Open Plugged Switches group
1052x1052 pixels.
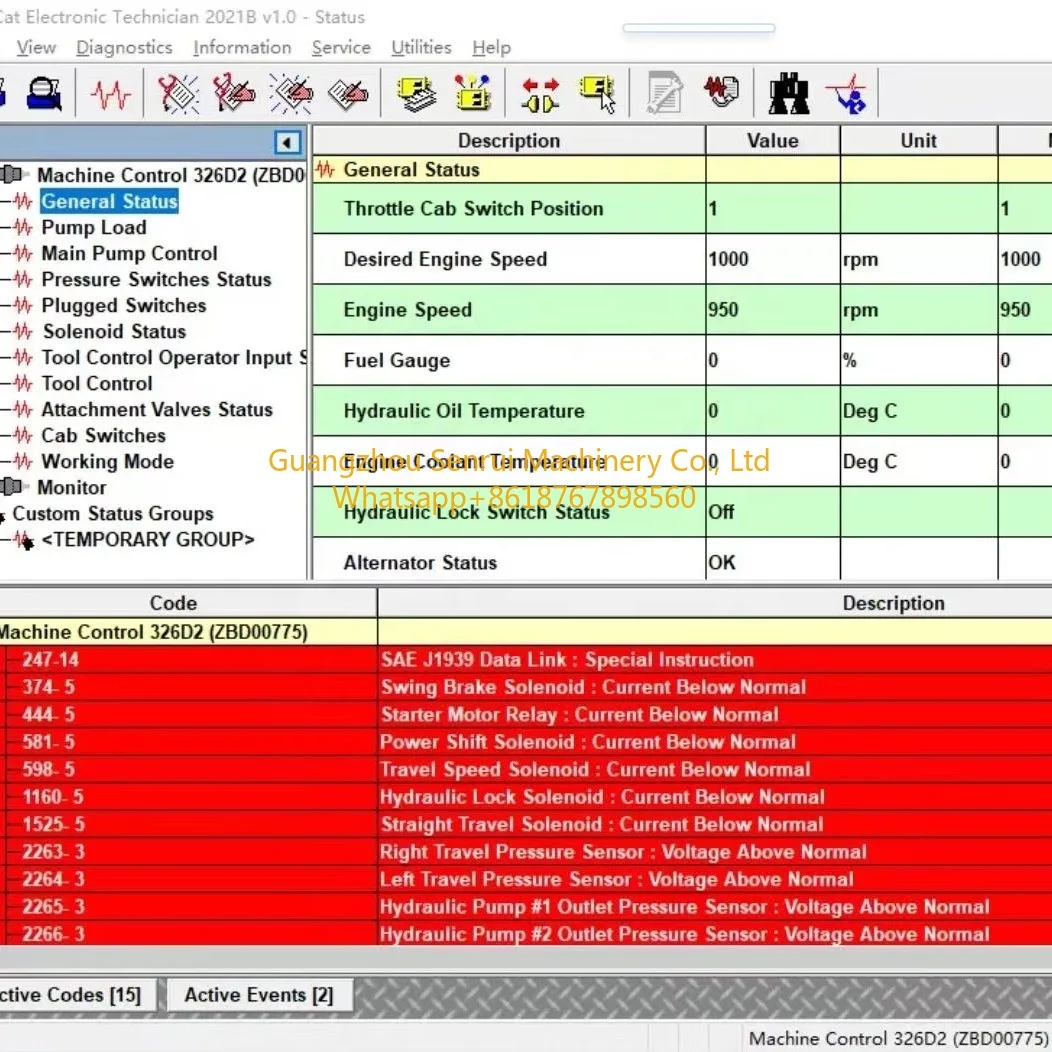(123, 306)
